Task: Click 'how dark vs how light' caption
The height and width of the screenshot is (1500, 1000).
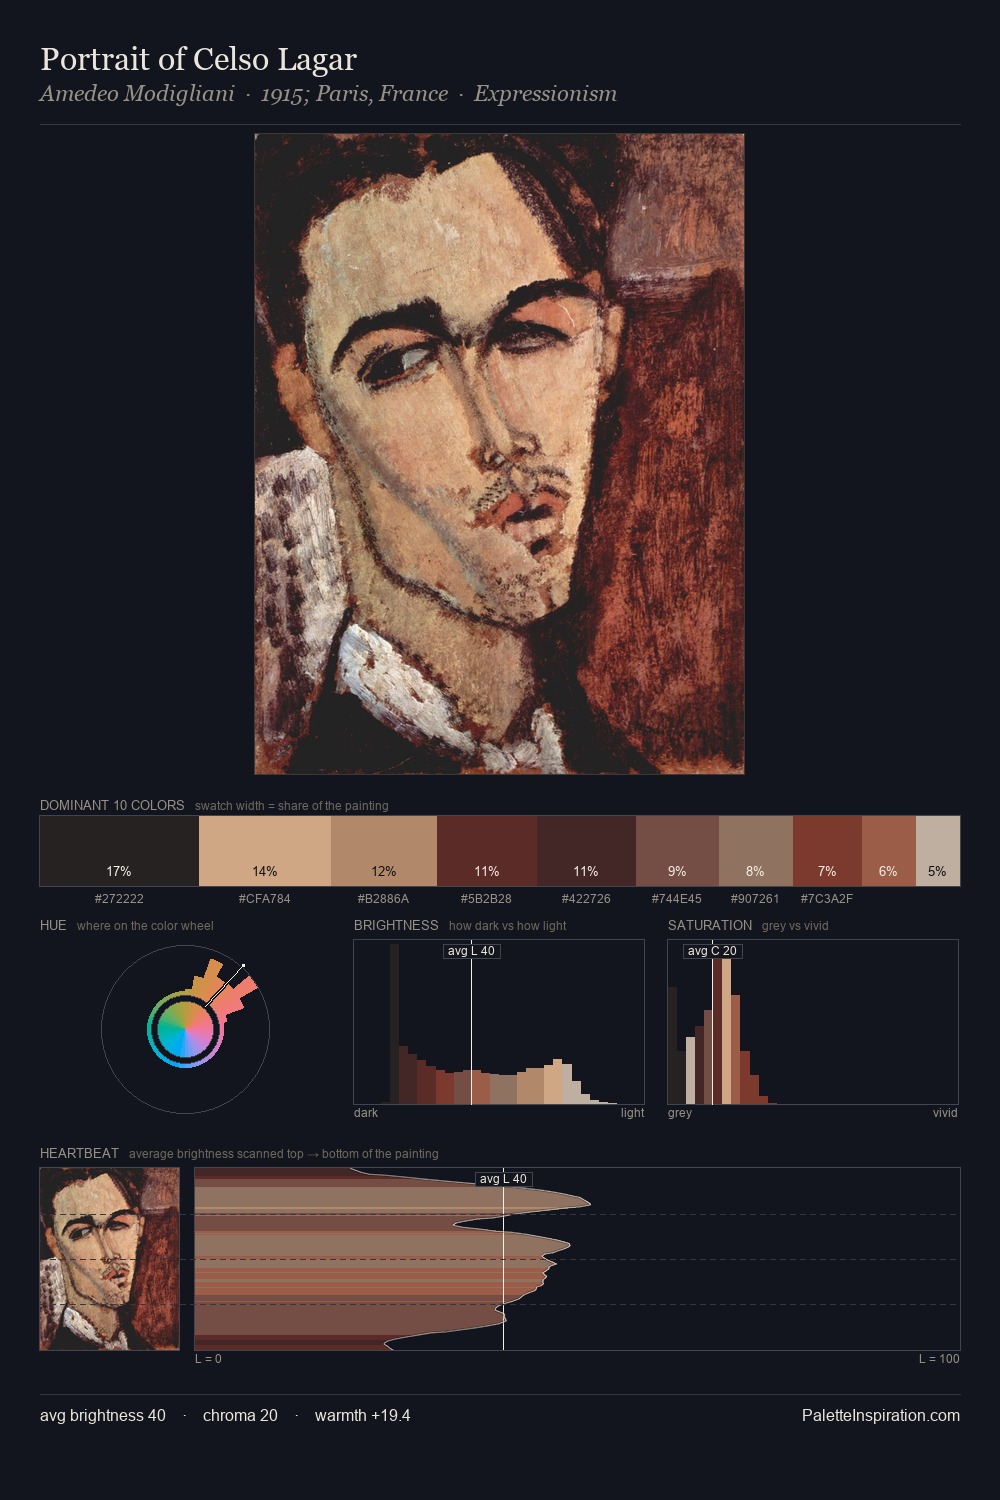Action: [507, 926]
